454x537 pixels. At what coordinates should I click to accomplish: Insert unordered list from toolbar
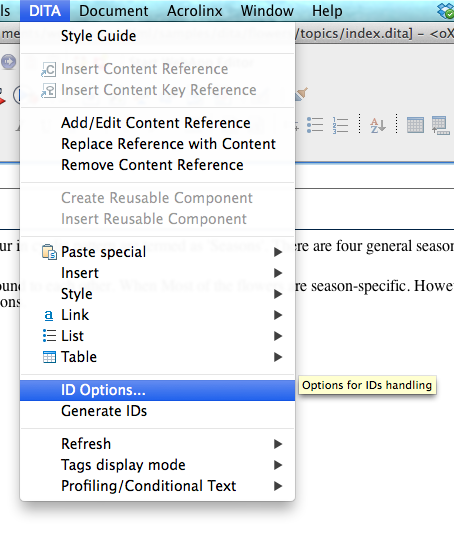(x=315, y=125)
